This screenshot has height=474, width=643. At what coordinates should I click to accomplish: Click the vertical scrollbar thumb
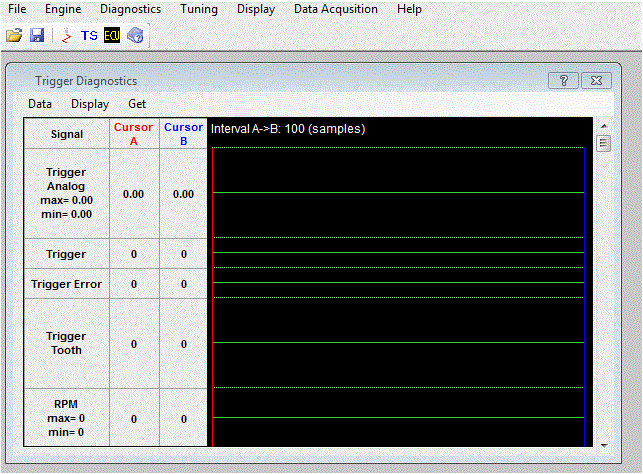(x=604, y=143)
